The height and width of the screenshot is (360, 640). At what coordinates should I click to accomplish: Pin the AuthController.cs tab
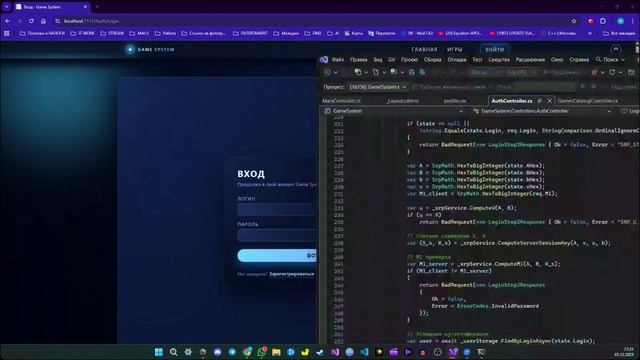coord(540,100)
